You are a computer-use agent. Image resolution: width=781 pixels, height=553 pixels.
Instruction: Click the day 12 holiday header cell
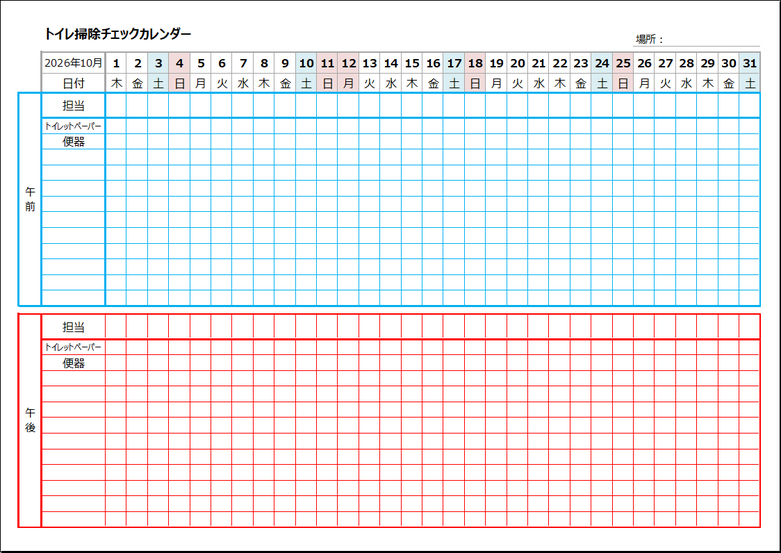coord(348,63)
